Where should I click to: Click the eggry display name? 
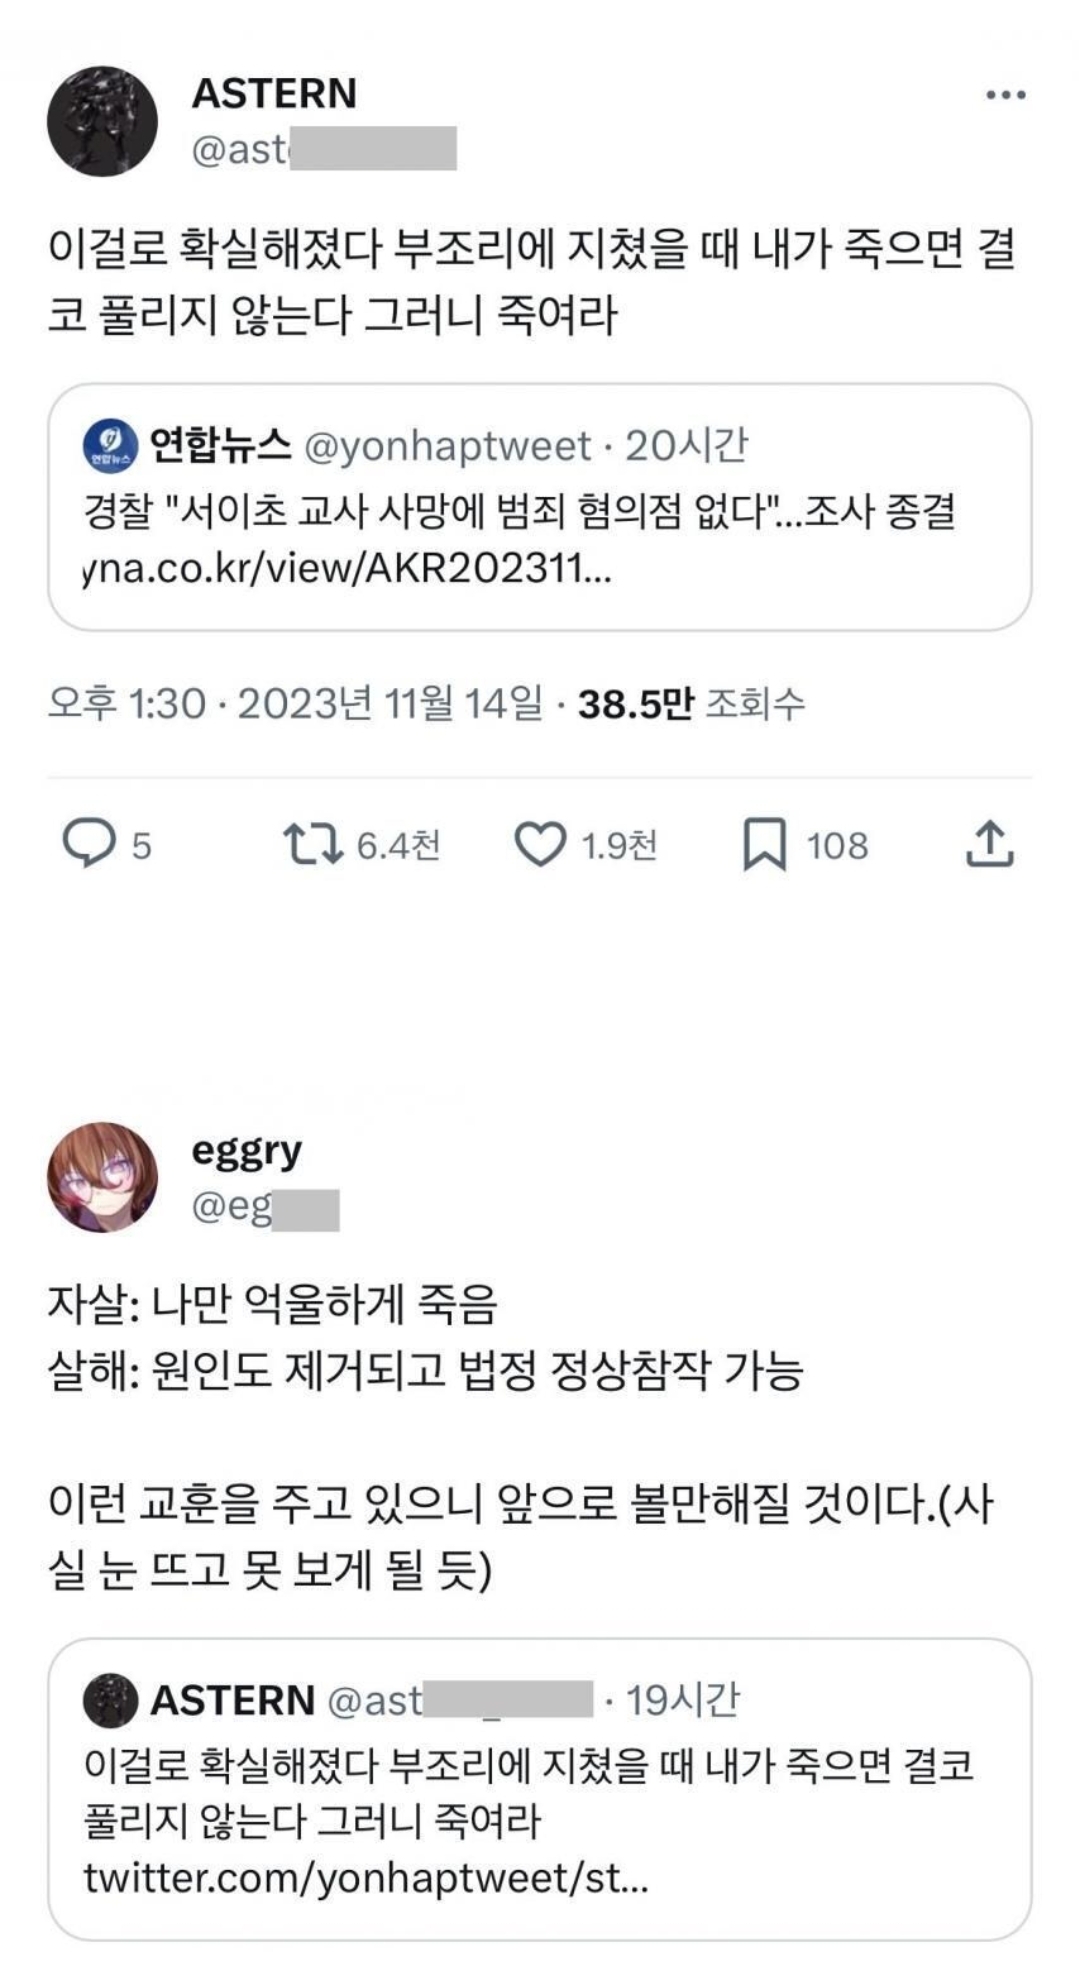[246, 1152]
